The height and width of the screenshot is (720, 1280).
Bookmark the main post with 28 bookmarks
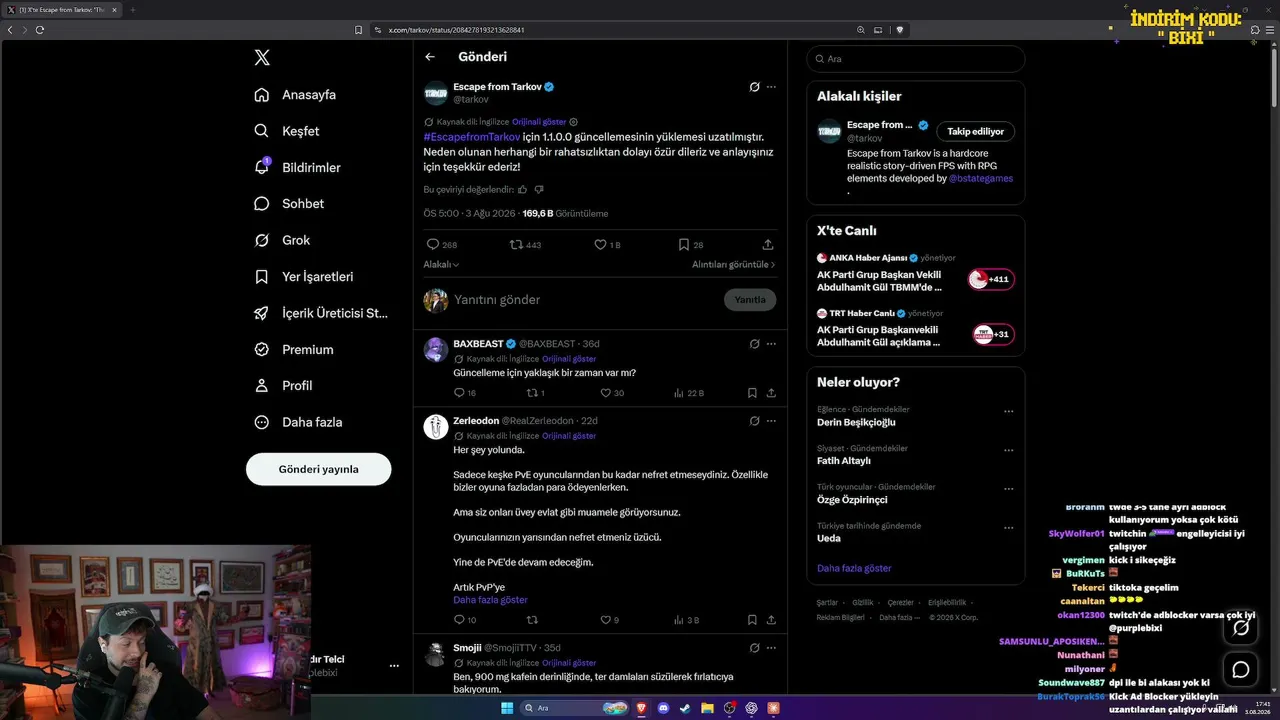click(x=690, y=244)
